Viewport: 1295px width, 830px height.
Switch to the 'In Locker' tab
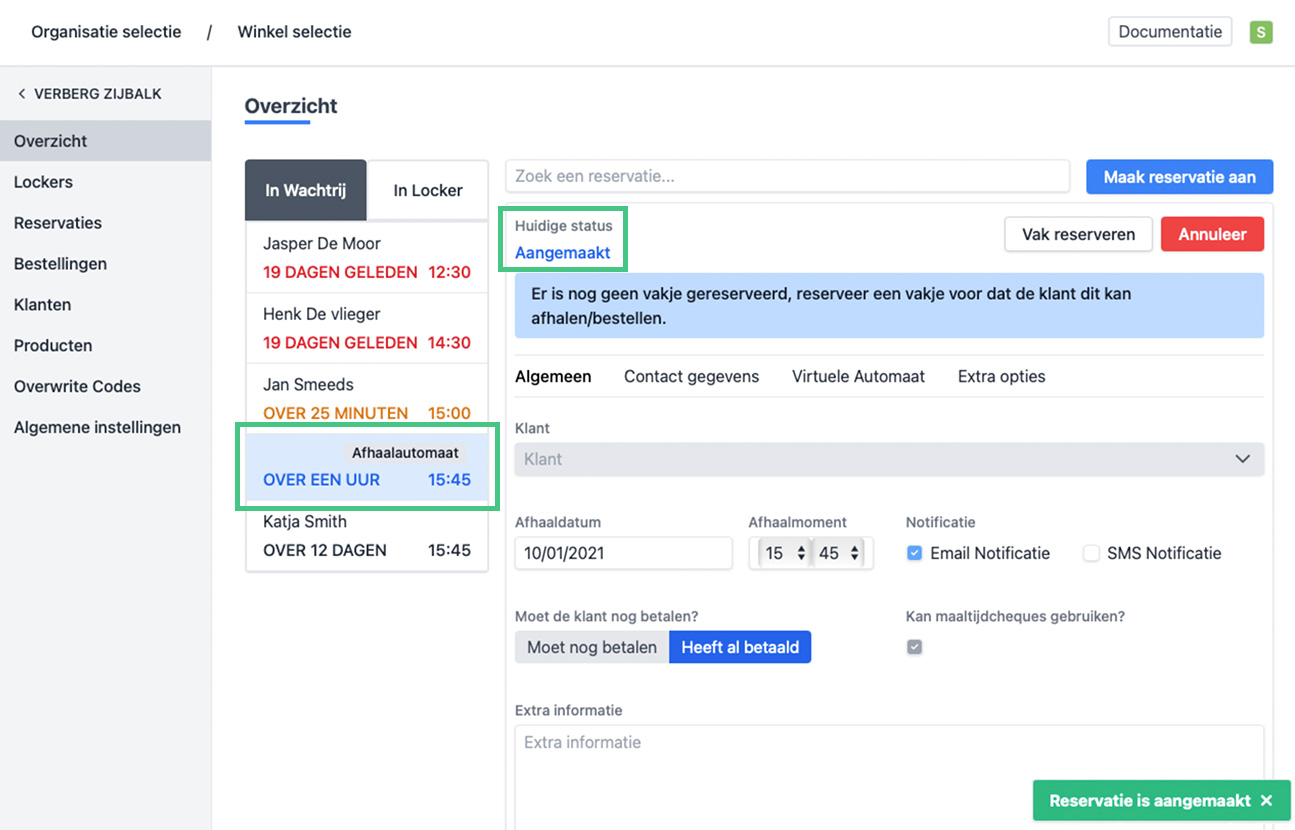pyautogui.click(x=427, y=190)
